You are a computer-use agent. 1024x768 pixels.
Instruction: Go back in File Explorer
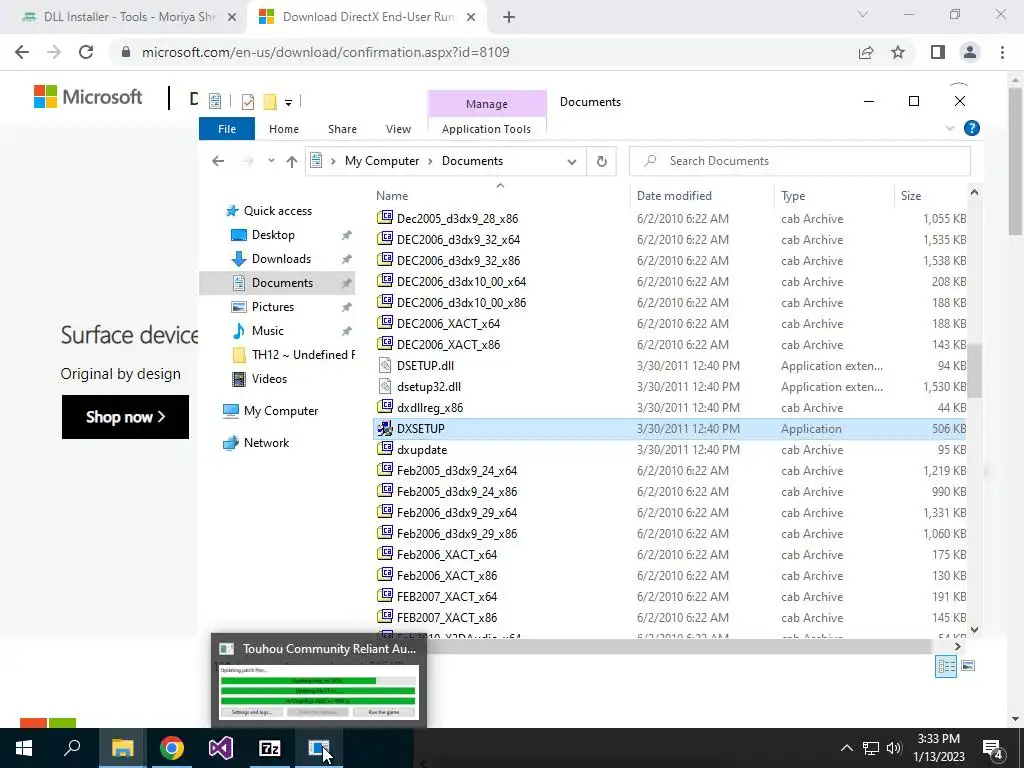[x=218, y=161]
